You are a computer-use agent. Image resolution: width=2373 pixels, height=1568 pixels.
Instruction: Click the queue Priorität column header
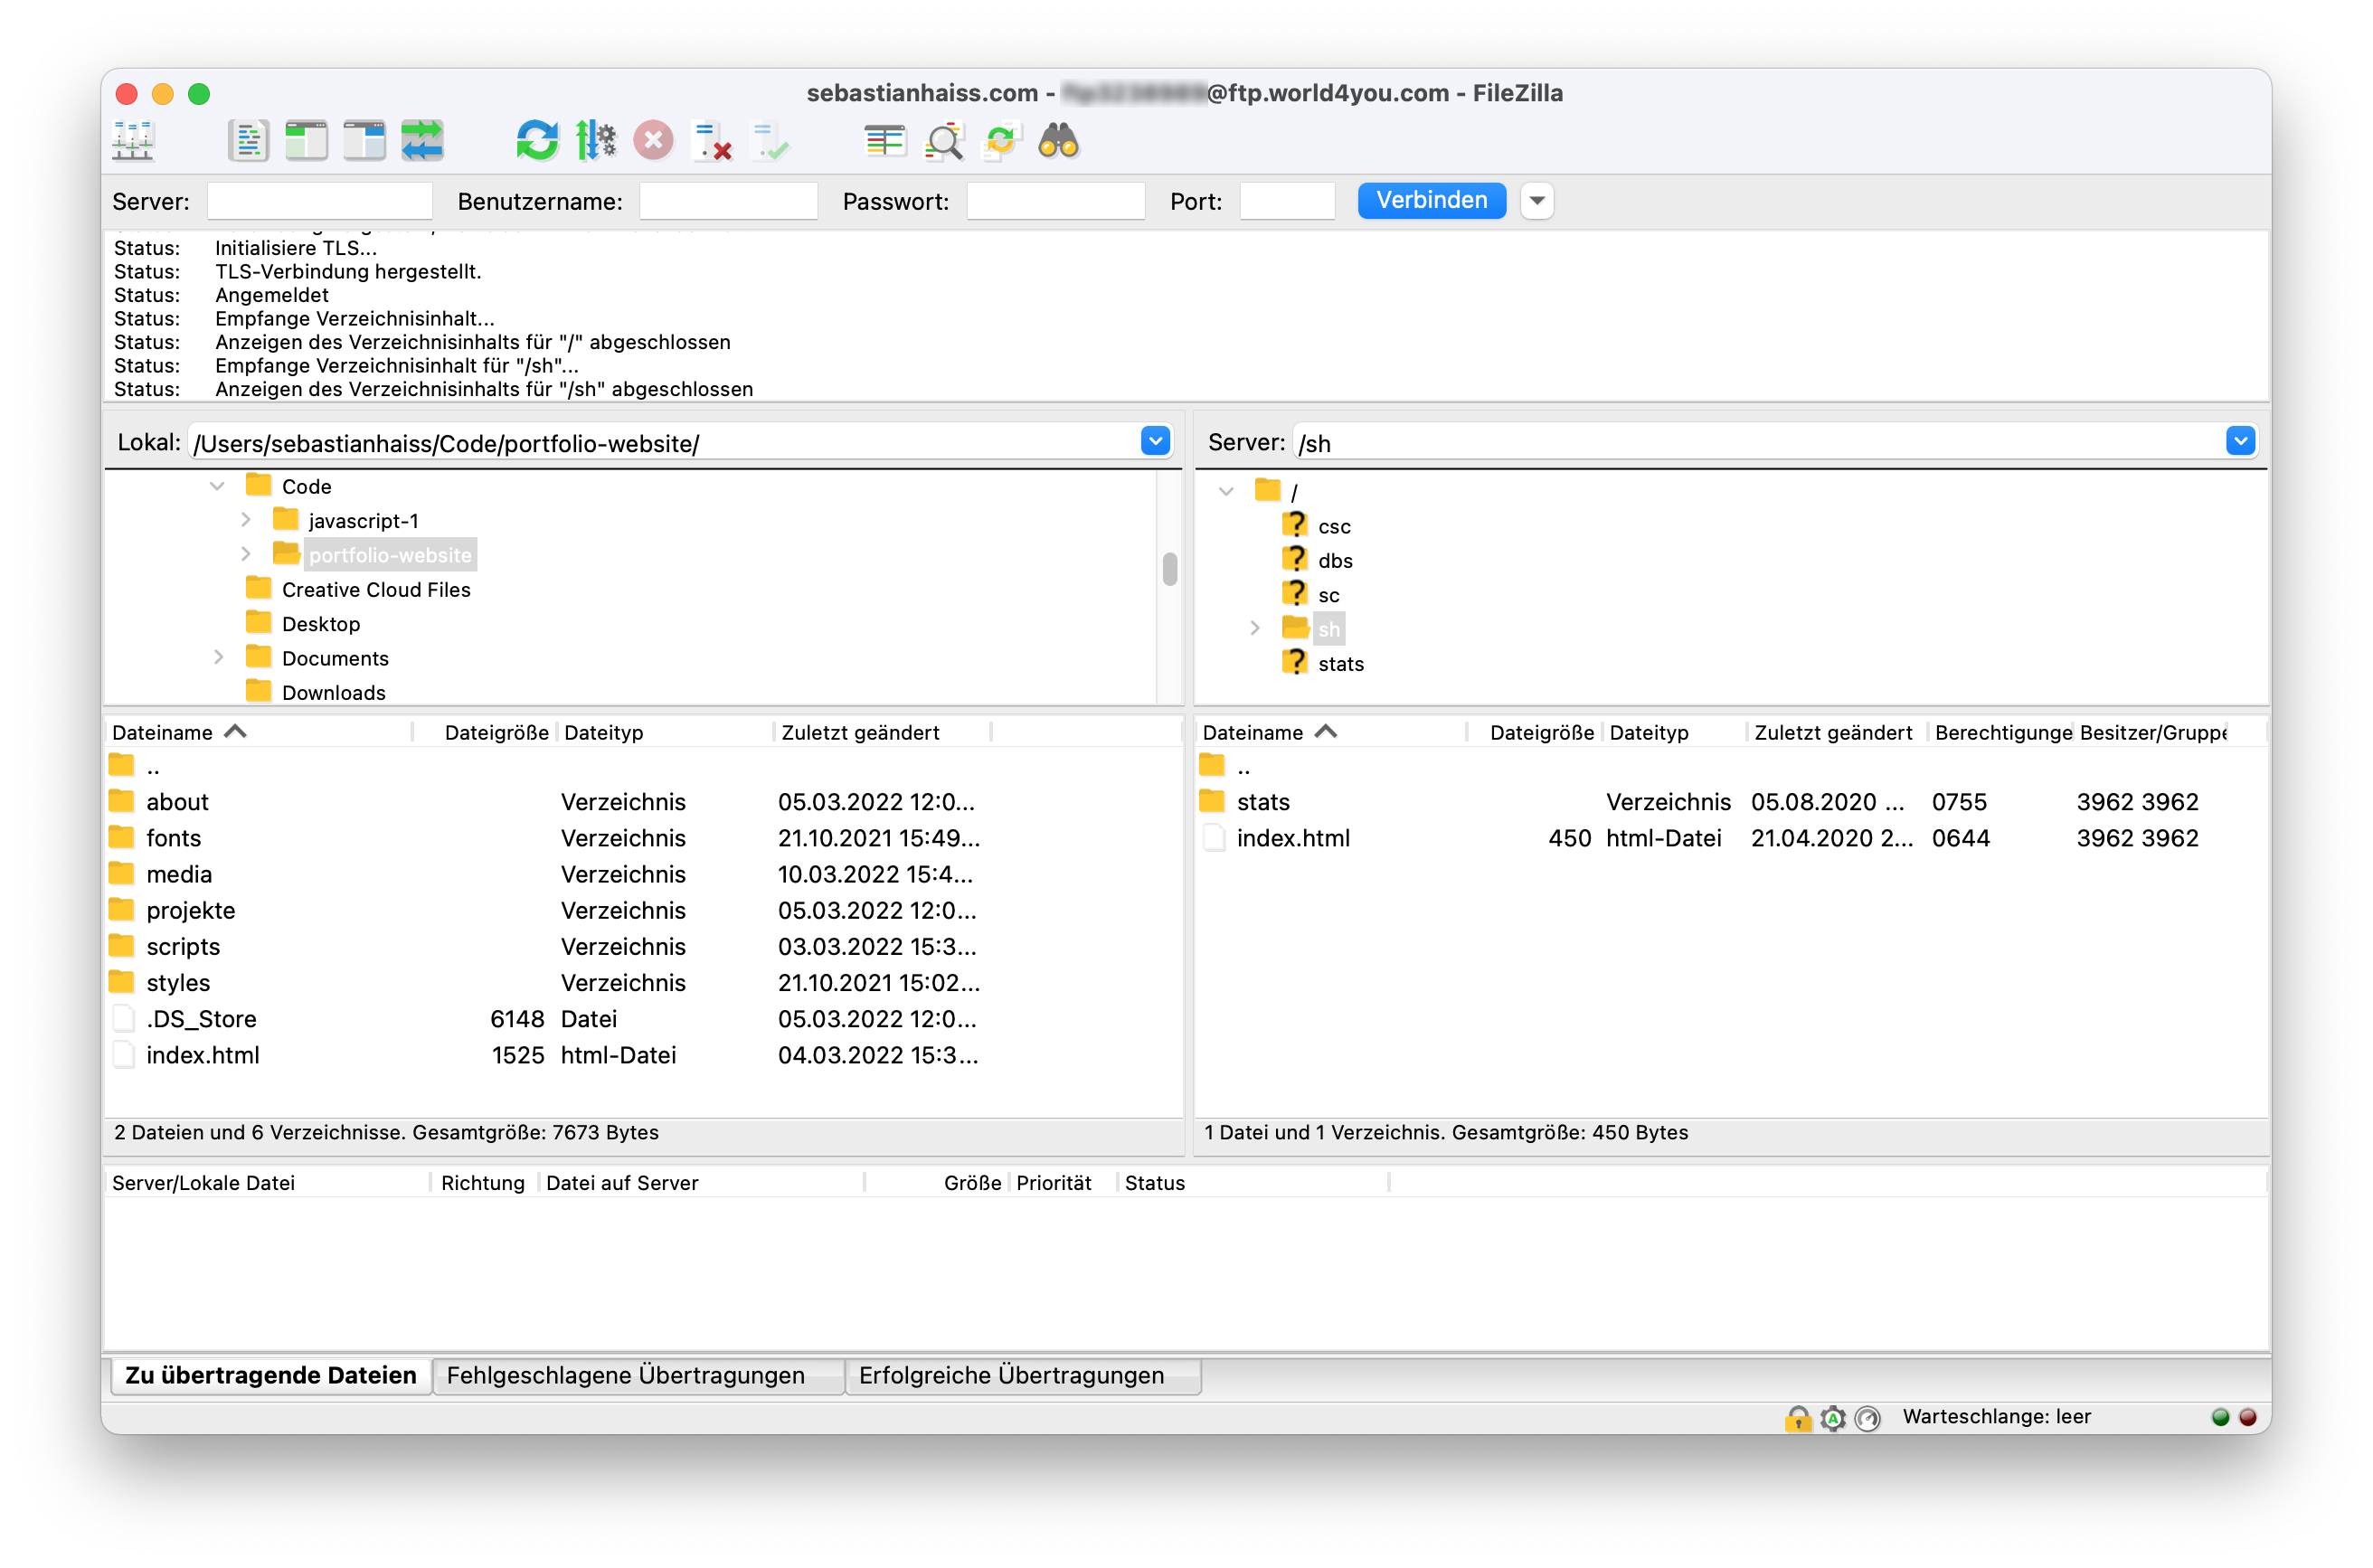click(x=1063, y=1183)
